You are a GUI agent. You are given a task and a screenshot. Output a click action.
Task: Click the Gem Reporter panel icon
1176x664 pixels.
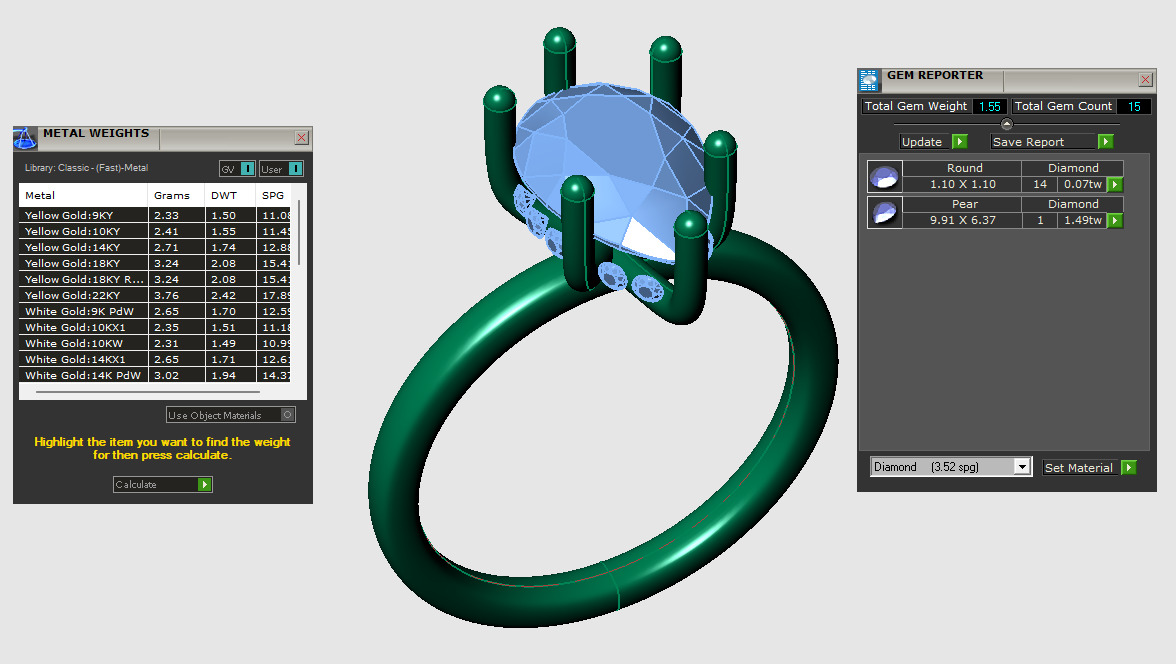868,80
